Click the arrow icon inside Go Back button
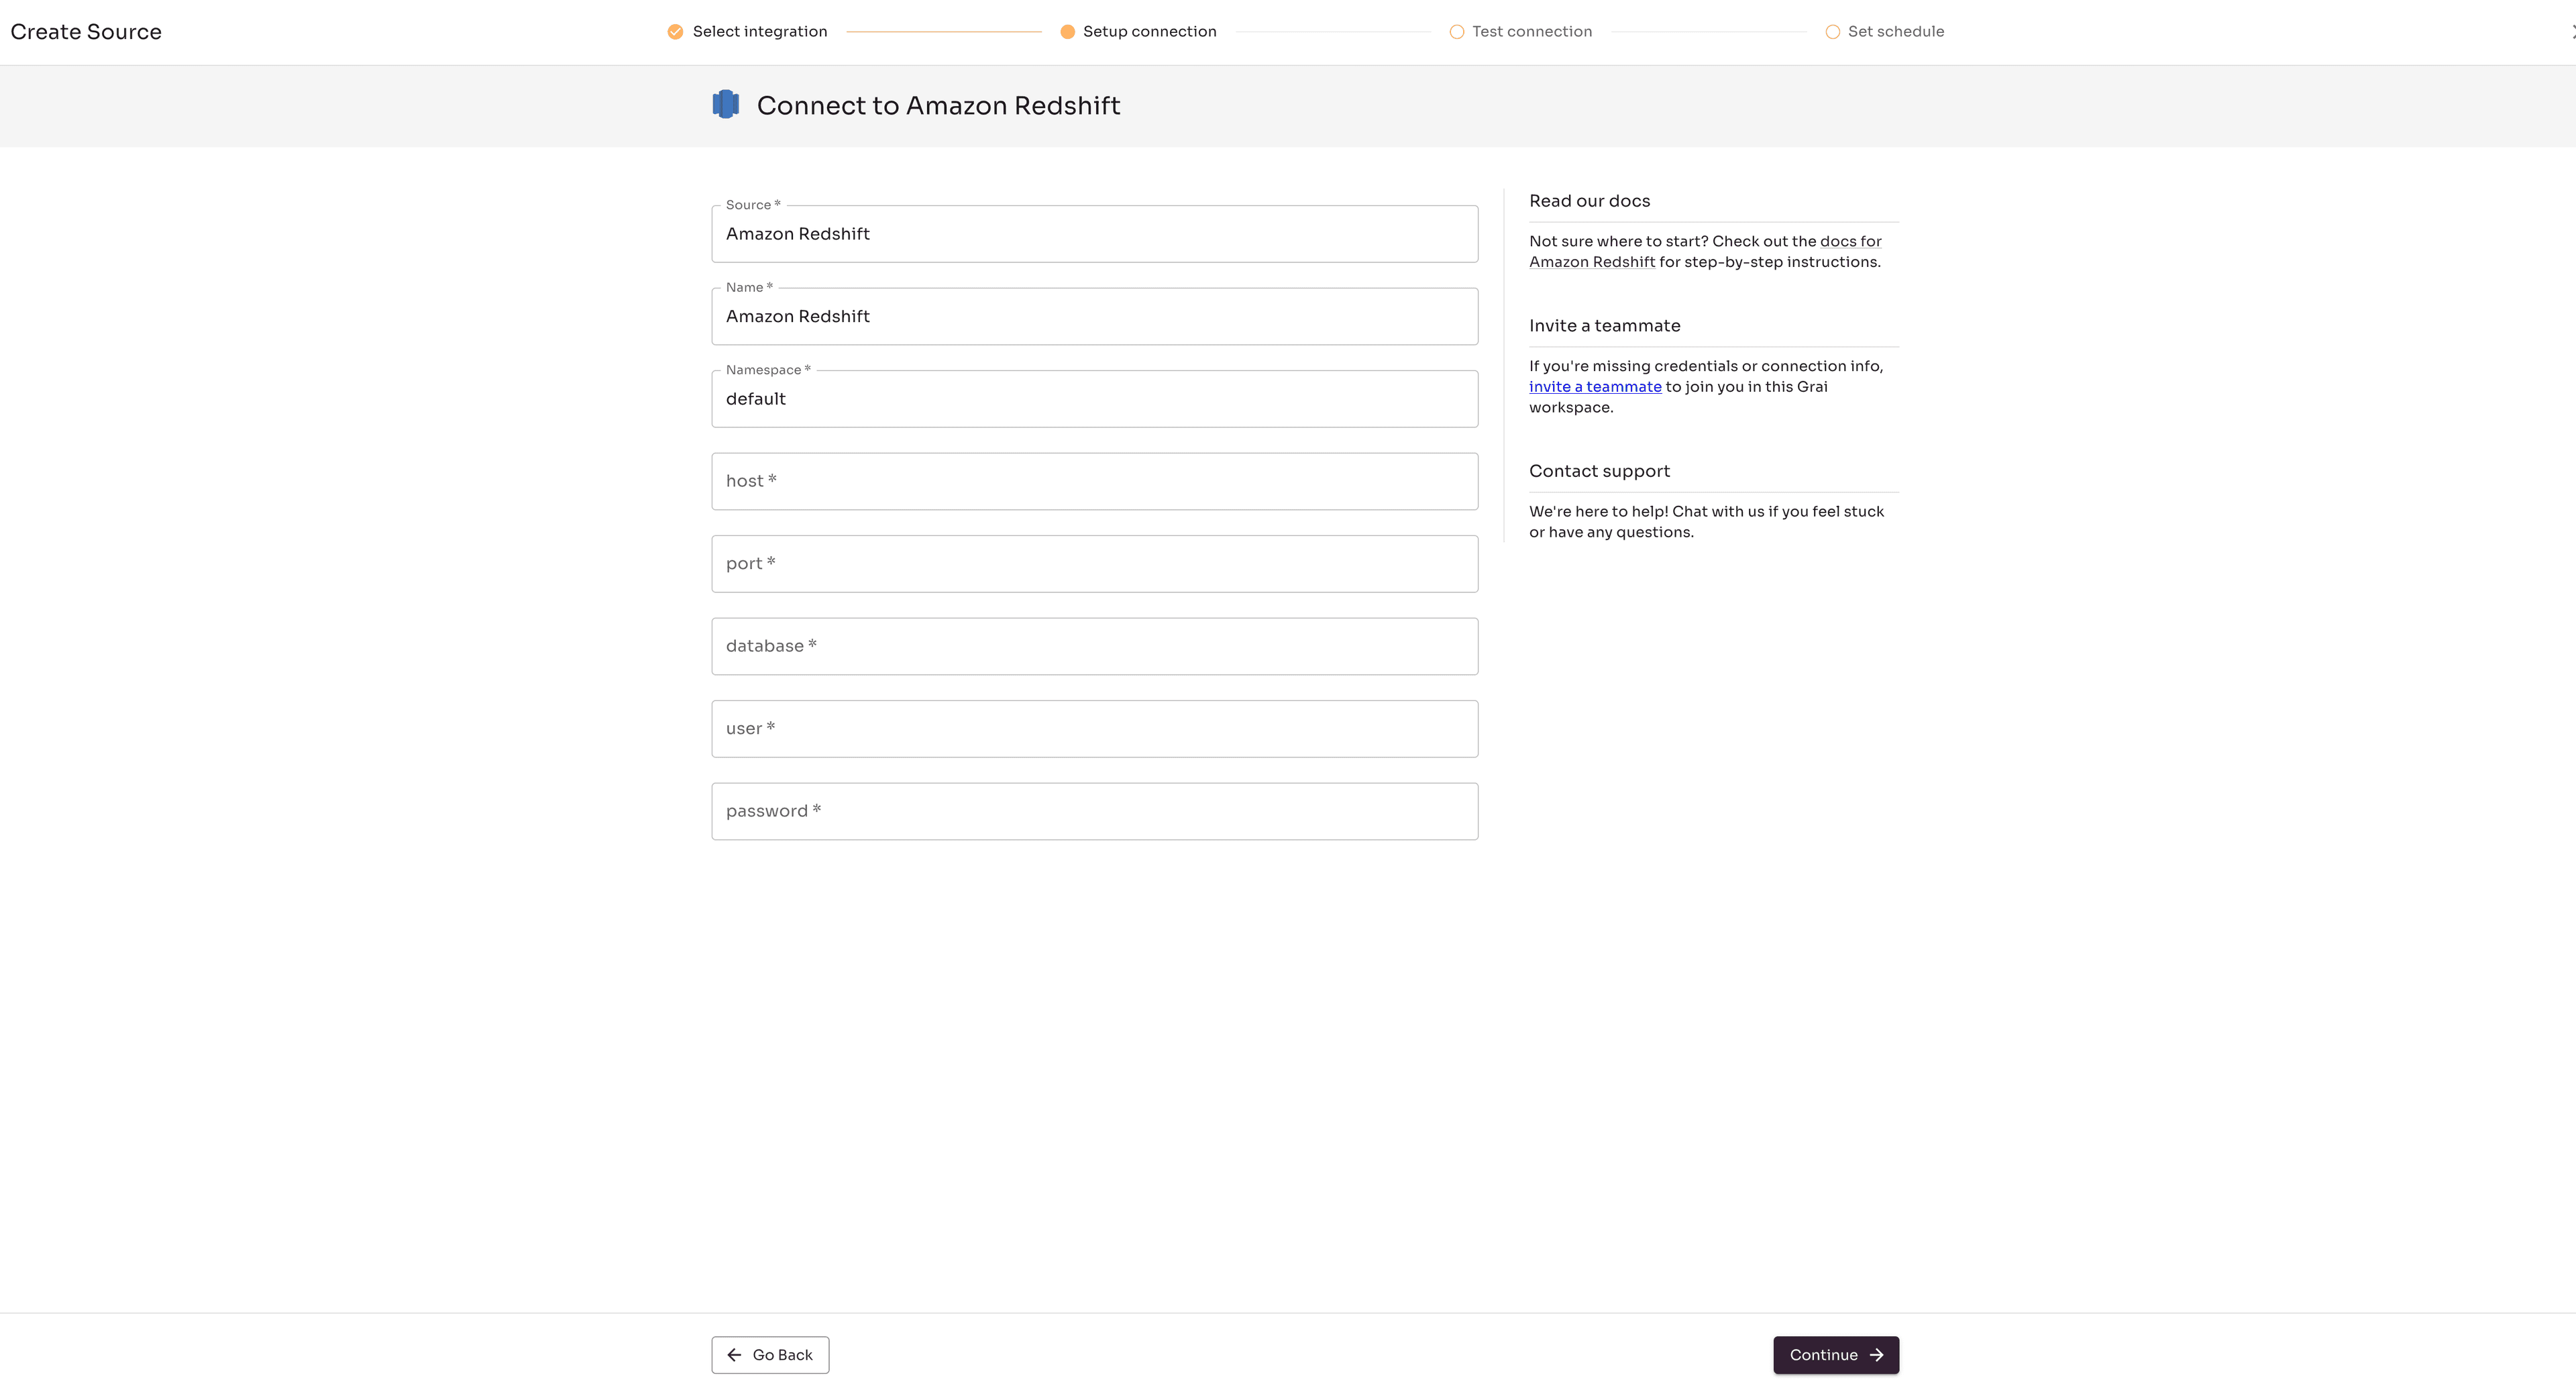The width and height of the screenshot is (2576, 1396). click(x=736, y=1354)
